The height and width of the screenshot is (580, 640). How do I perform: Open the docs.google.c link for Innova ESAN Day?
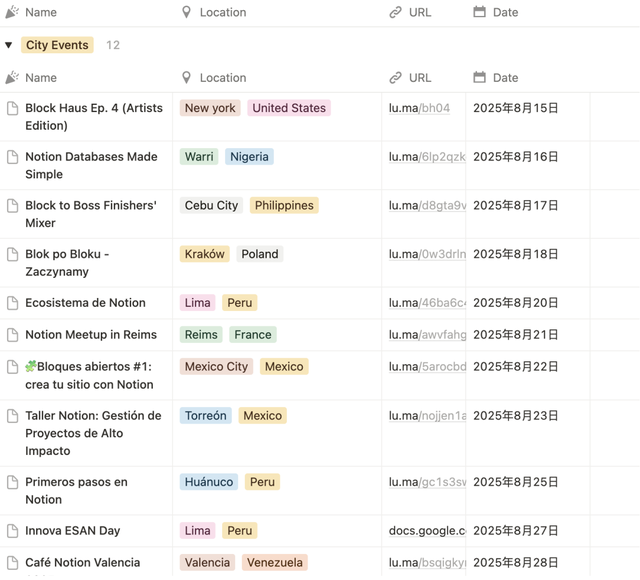[427, 531]
